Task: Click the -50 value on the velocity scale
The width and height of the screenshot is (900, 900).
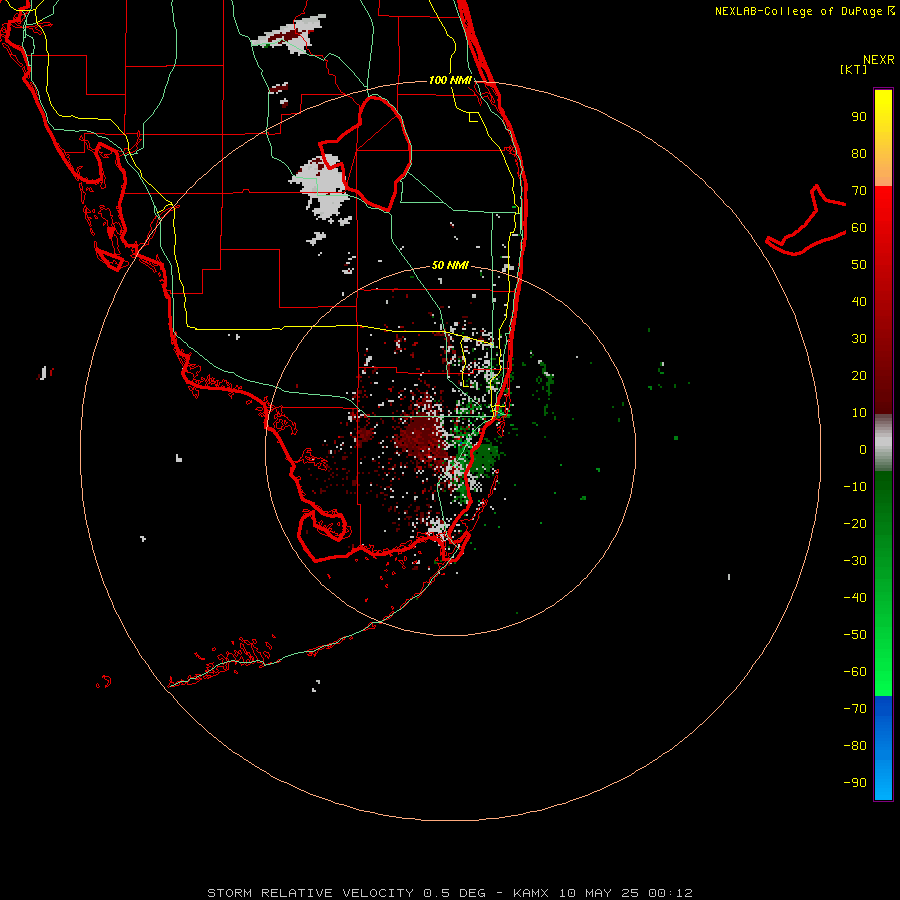Action: pyautogui.click(x=855, y=635)
